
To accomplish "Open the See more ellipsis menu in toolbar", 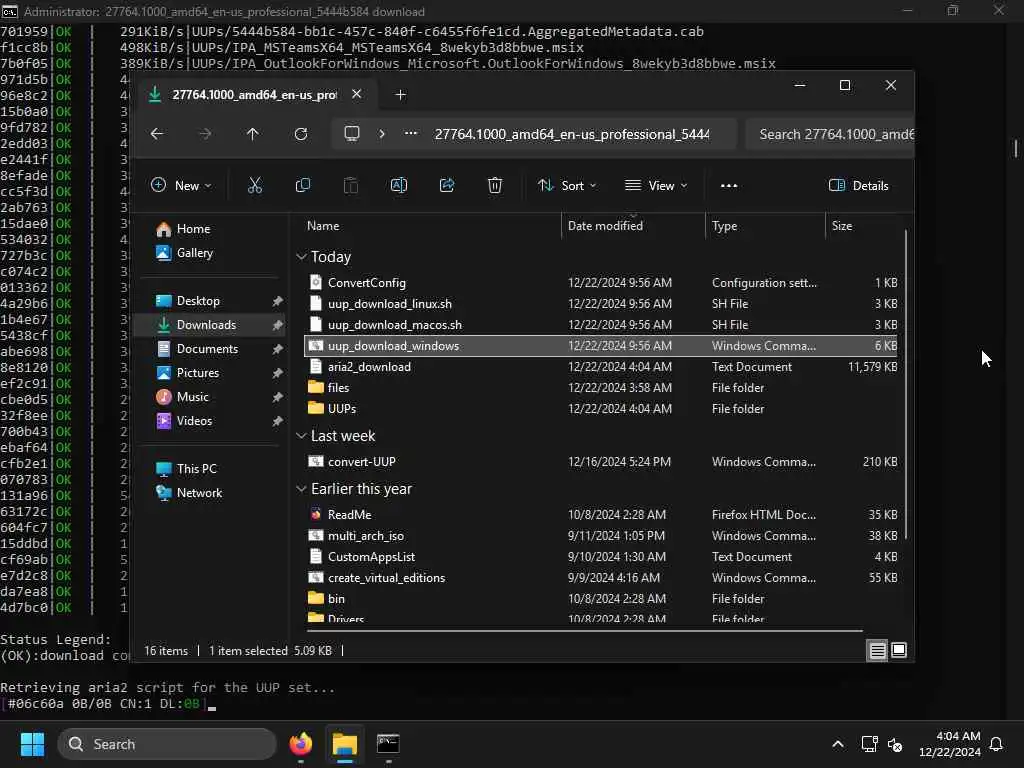I will click(729, 185).
